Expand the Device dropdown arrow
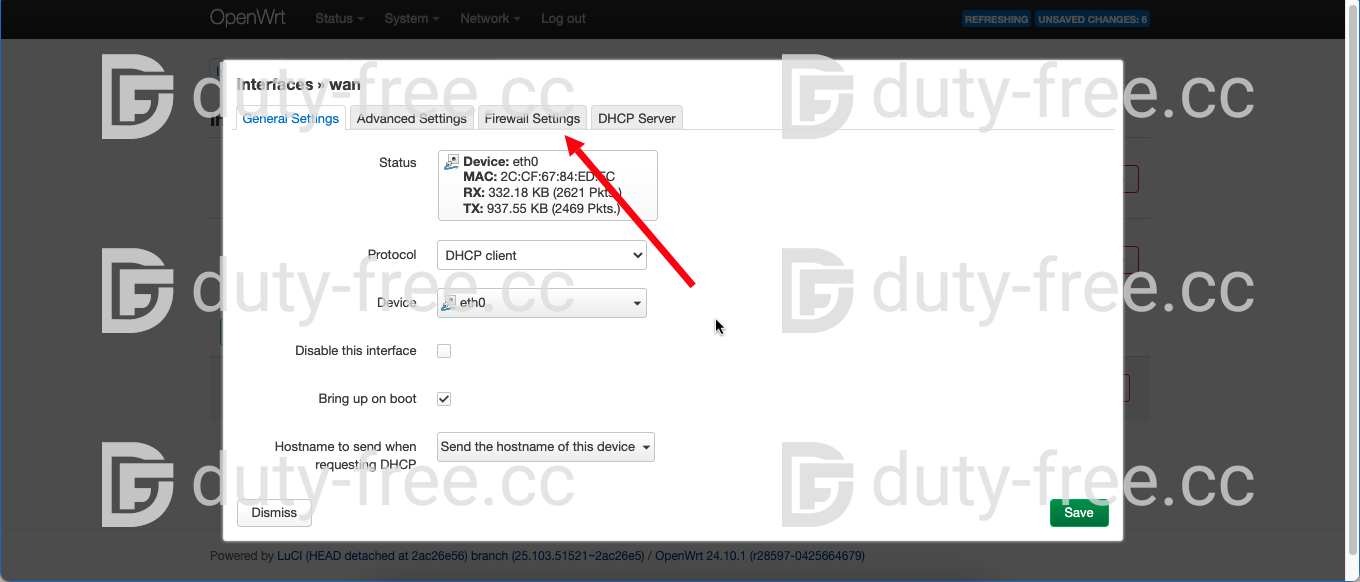This screenshot has width=1360, height=582. coord(637,304)
